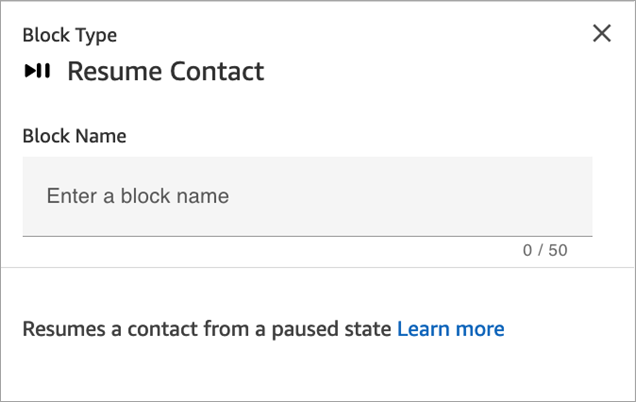The width and height of the screenshot is (636, 402).
Task: Click the Block Type label
Action: 69,35
